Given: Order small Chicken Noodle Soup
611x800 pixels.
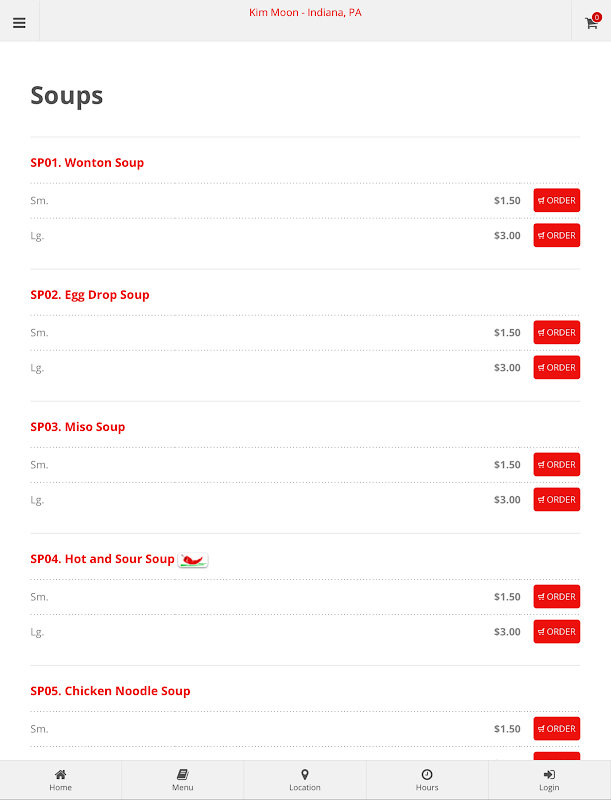Looking at the screenshot, I should click(x=556, y=729).
